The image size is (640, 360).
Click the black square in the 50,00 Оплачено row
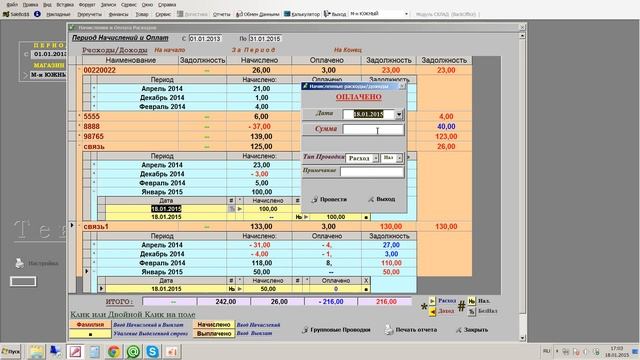366,289
